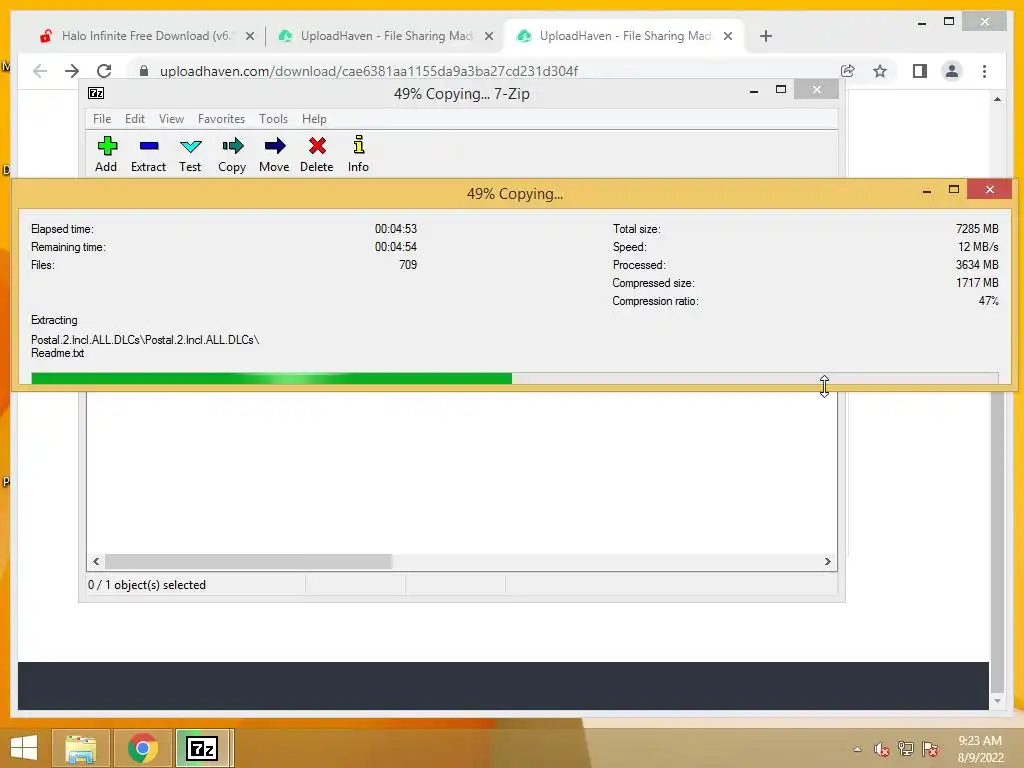The width and height of the screenshot is (1024, 768).
Task: Click the clock showing 9:23 AM
Action: (x=980, y=741)
